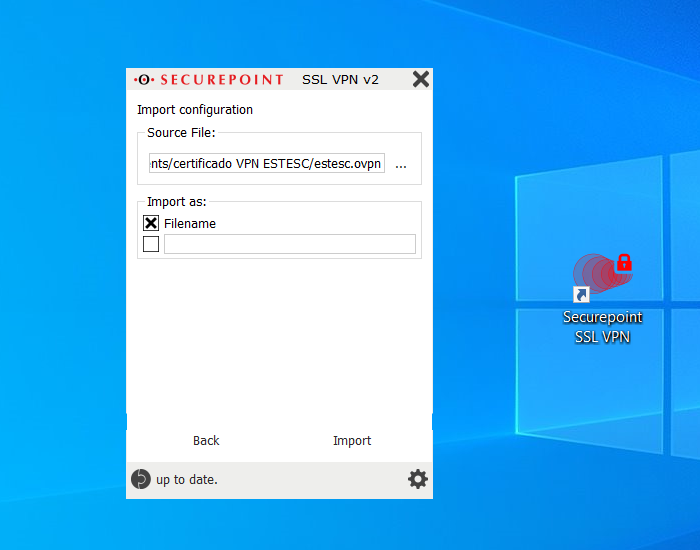Click the Securepoint logo in title bar
The image size is (700, 550).
click(x=209, y=79)
